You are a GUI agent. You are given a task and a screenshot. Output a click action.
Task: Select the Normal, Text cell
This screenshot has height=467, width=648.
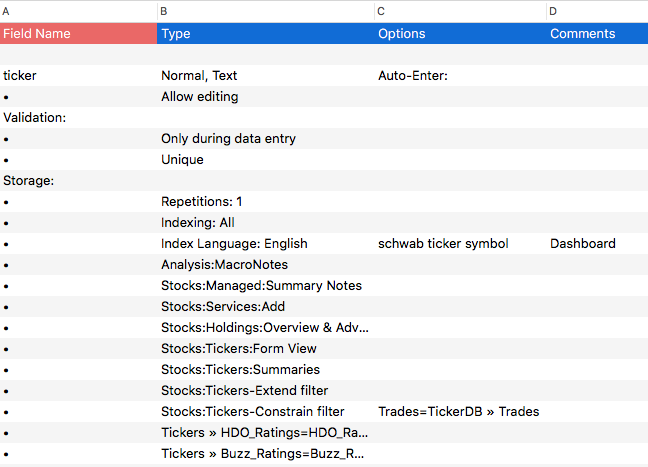[x=266, y=76]
